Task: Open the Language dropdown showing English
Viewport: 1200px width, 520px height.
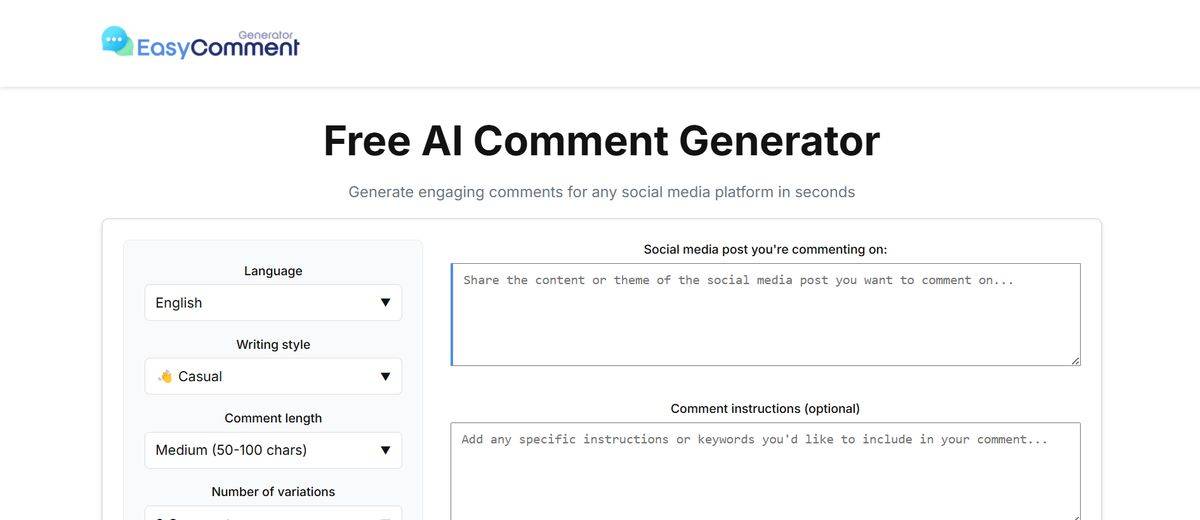Action: [272, 303]
